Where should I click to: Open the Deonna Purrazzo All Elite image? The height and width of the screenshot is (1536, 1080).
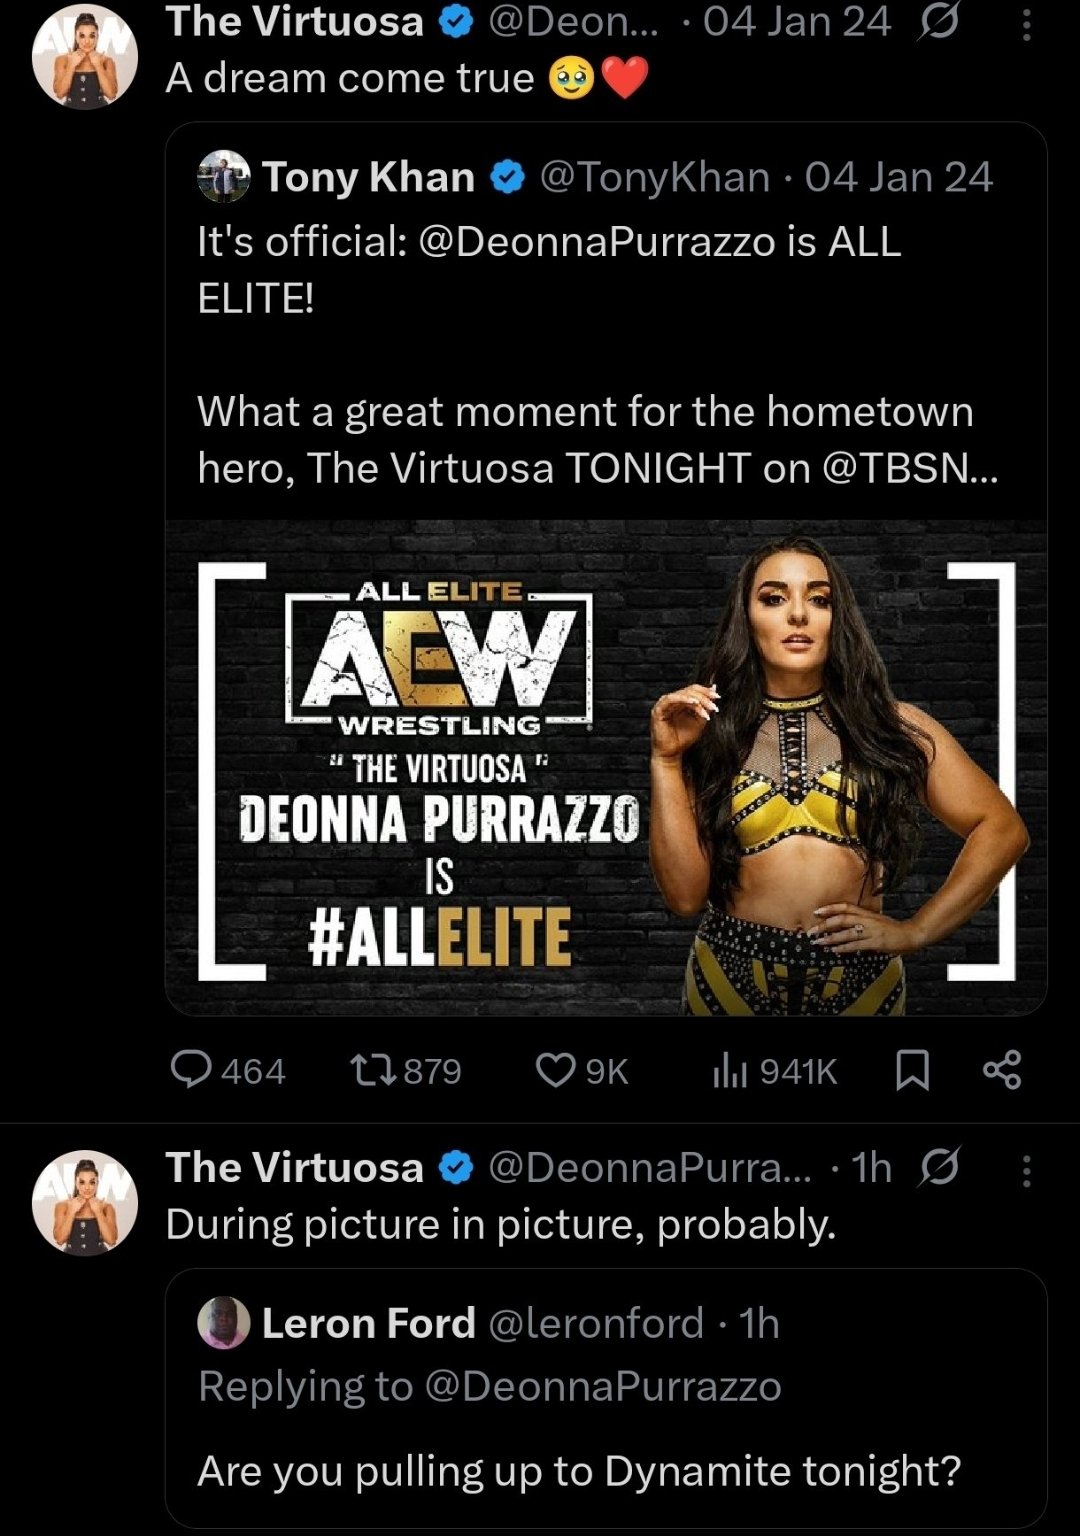606,767
